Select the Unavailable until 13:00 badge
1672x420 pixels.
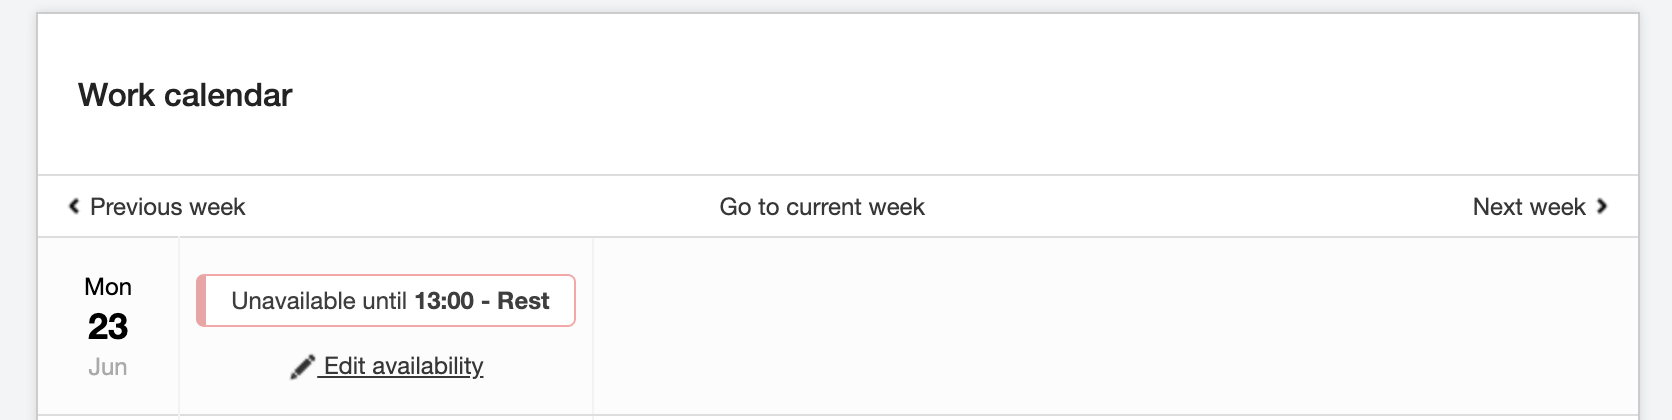tap(386, 301)
